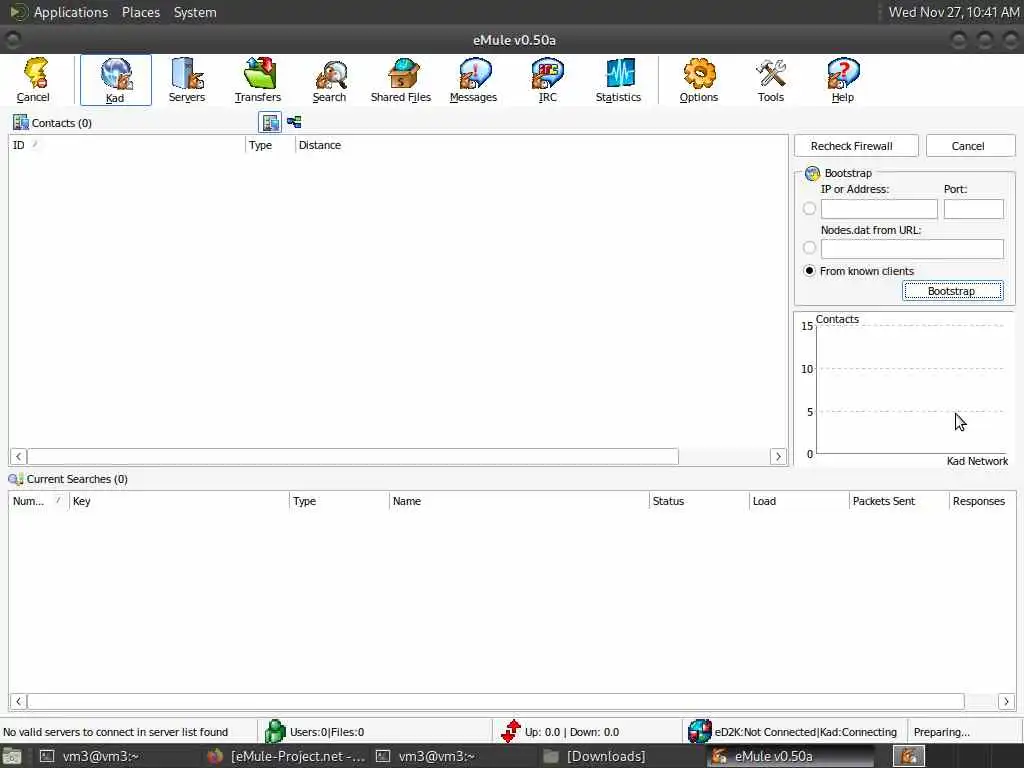1024x768 pixels.
Task: Open the Statistics toolbar icon
Action: [618, 80]
